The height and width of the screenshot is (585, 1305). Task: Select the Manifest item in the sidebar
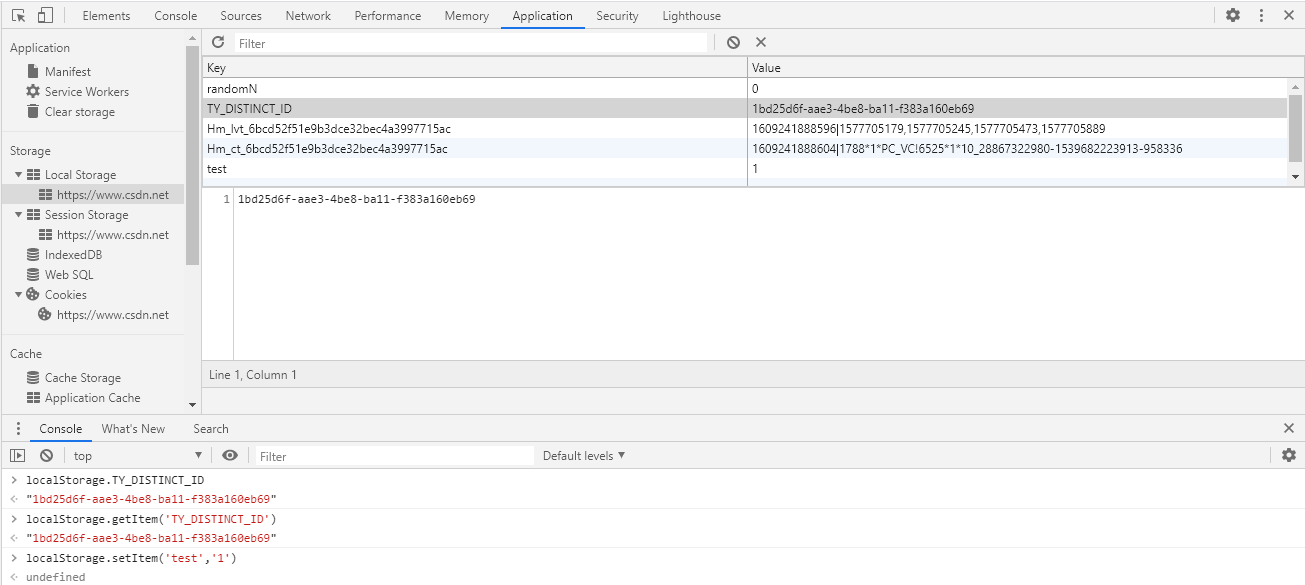(68, 72)
